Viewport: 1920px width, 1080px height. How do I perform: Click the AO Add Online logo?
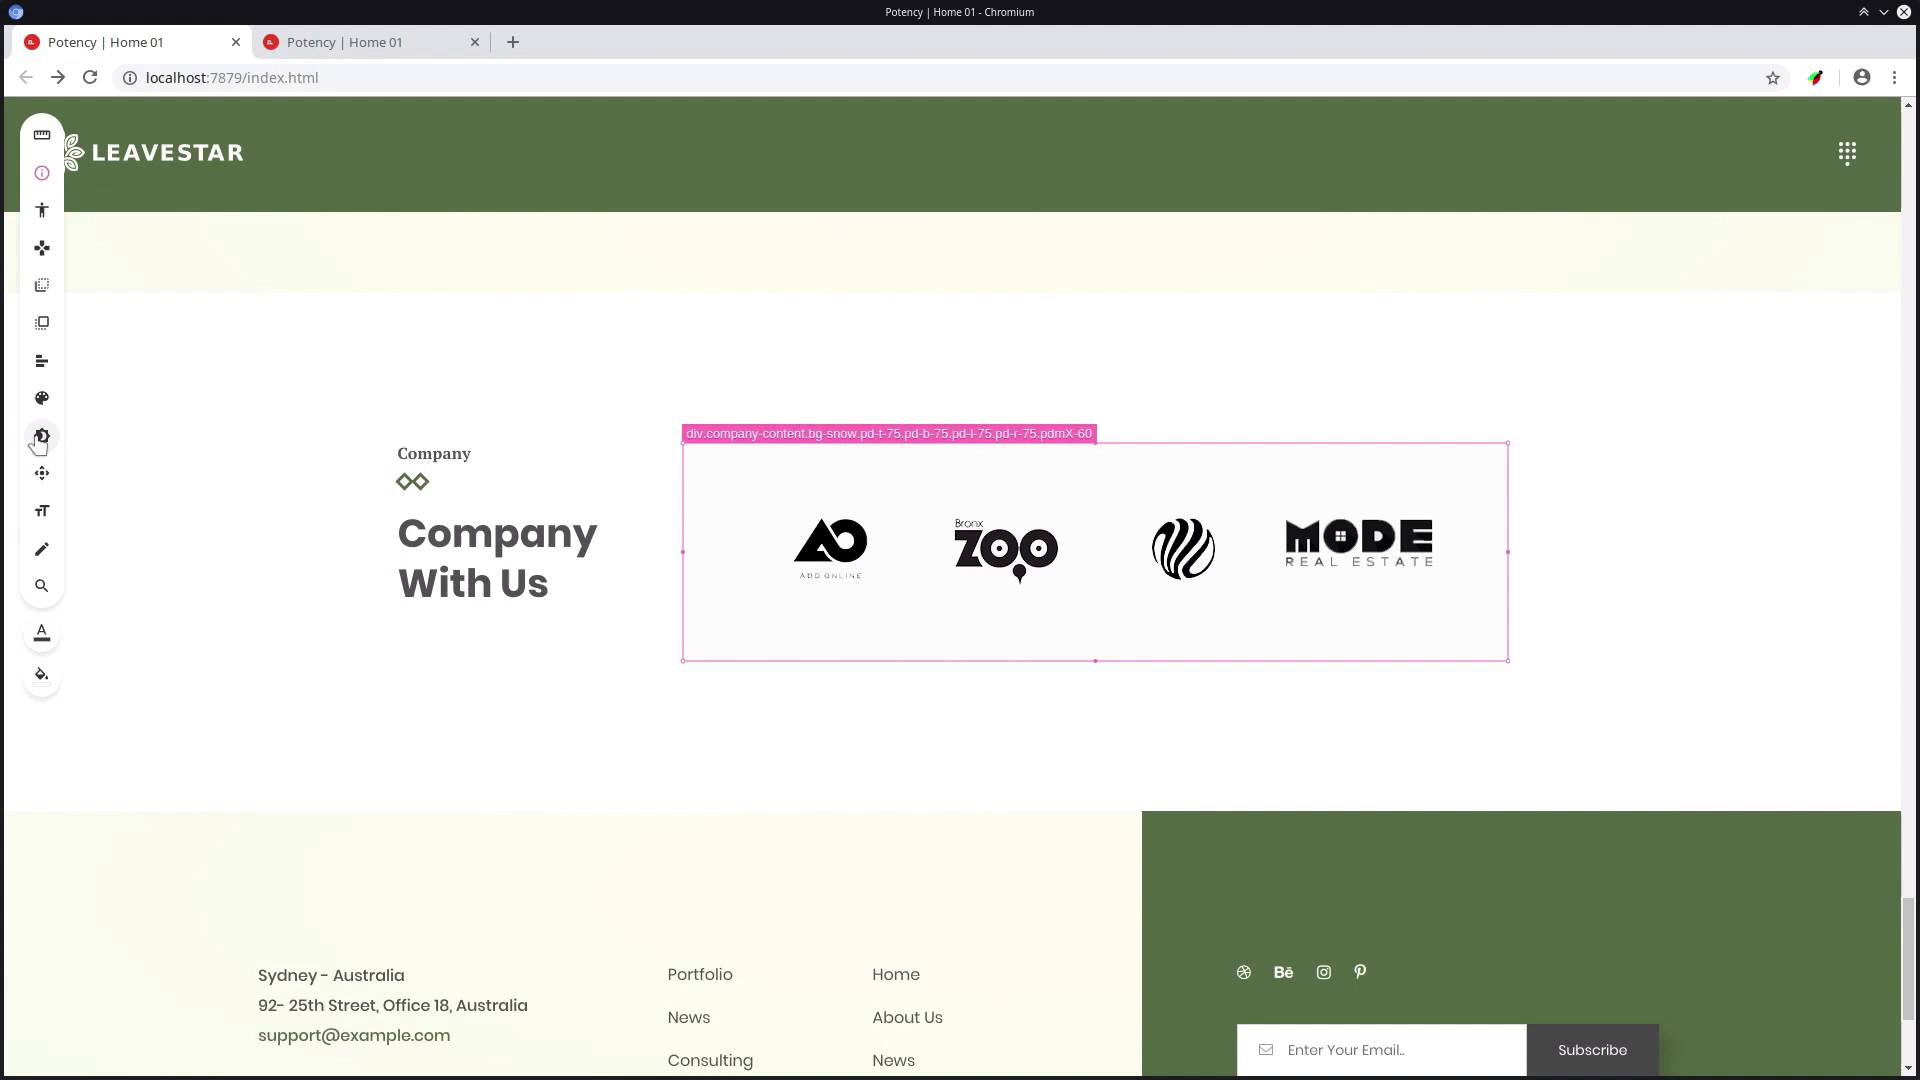pos(831,549)
